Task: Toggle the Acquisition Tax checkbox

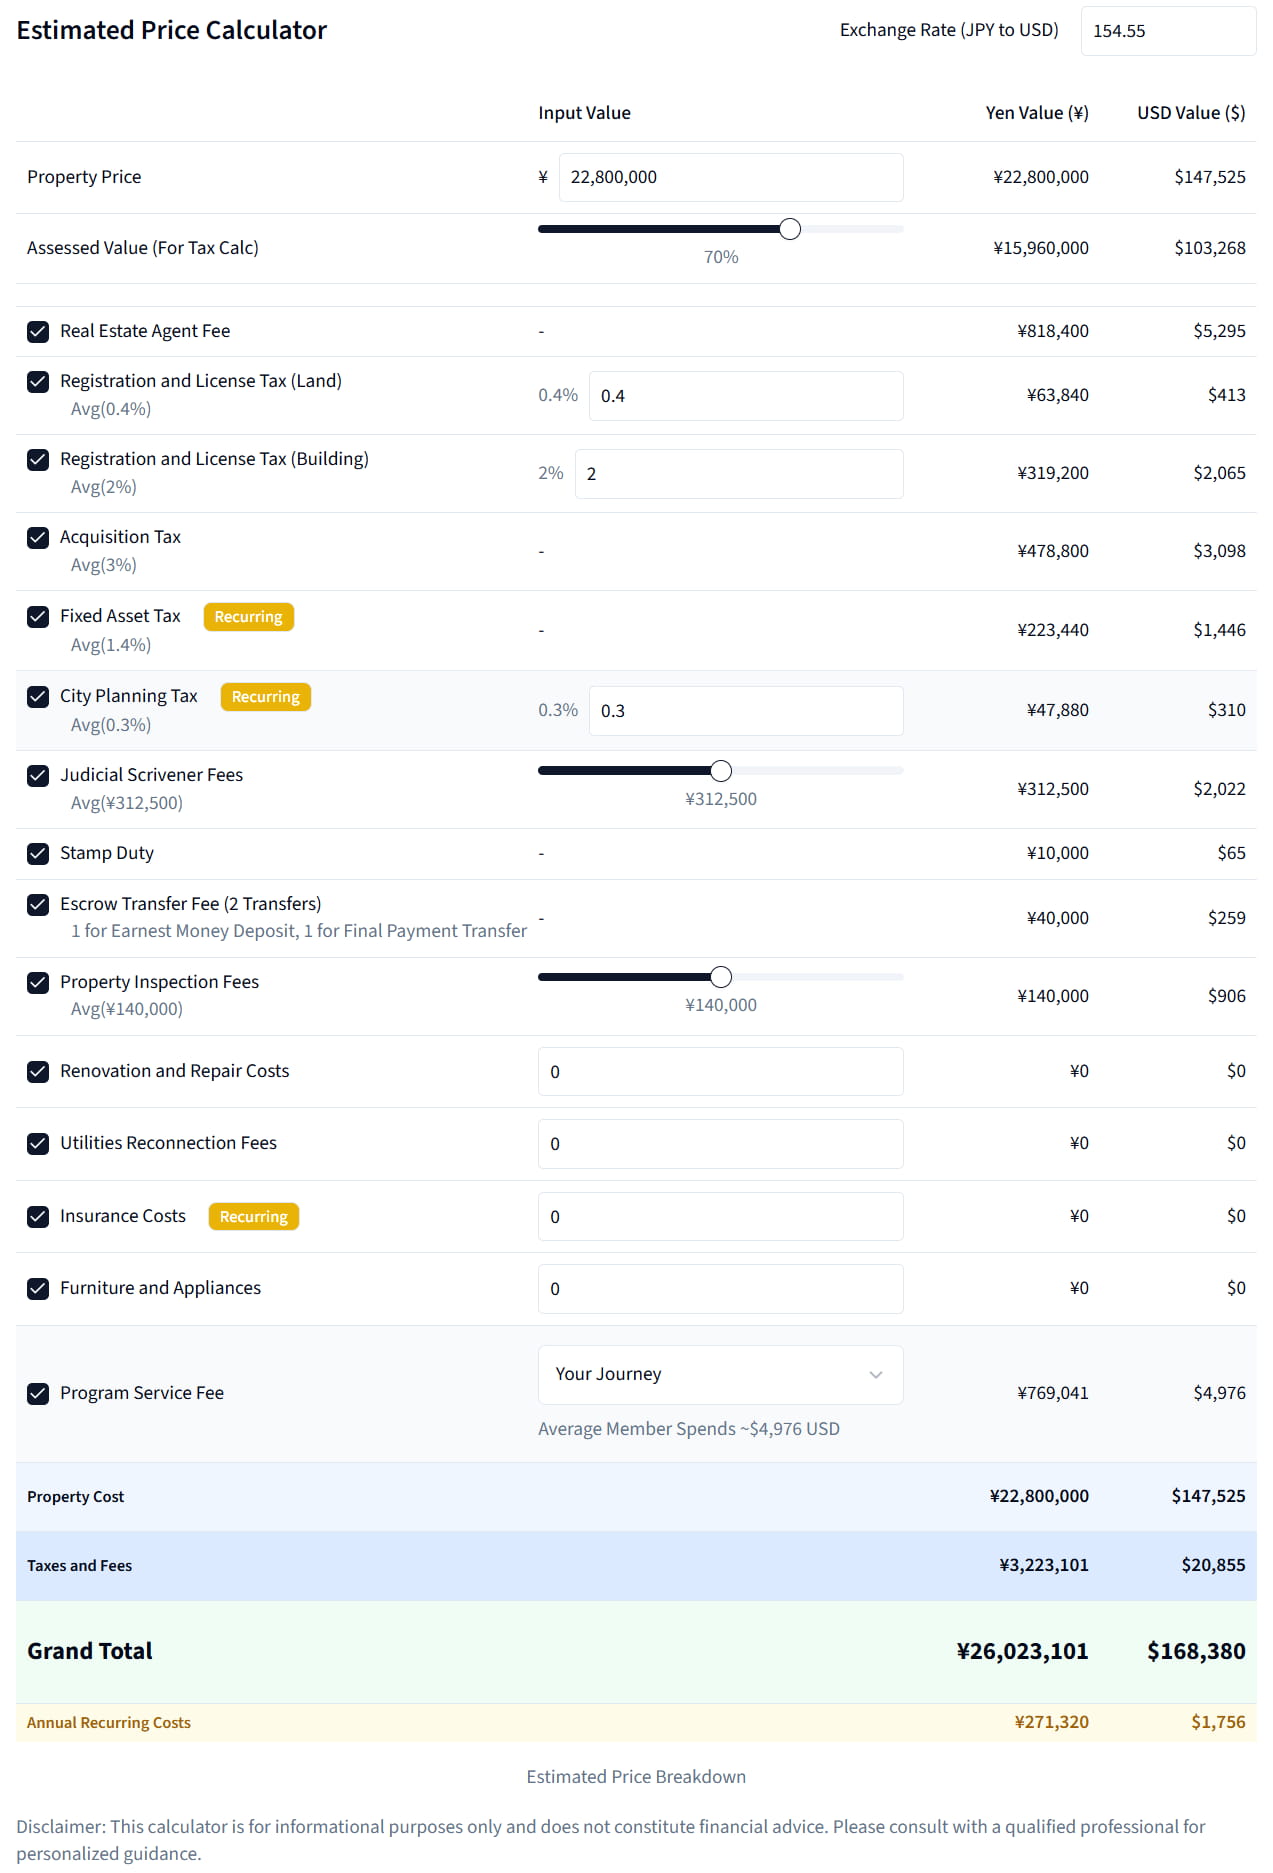Action: [38, 538]
